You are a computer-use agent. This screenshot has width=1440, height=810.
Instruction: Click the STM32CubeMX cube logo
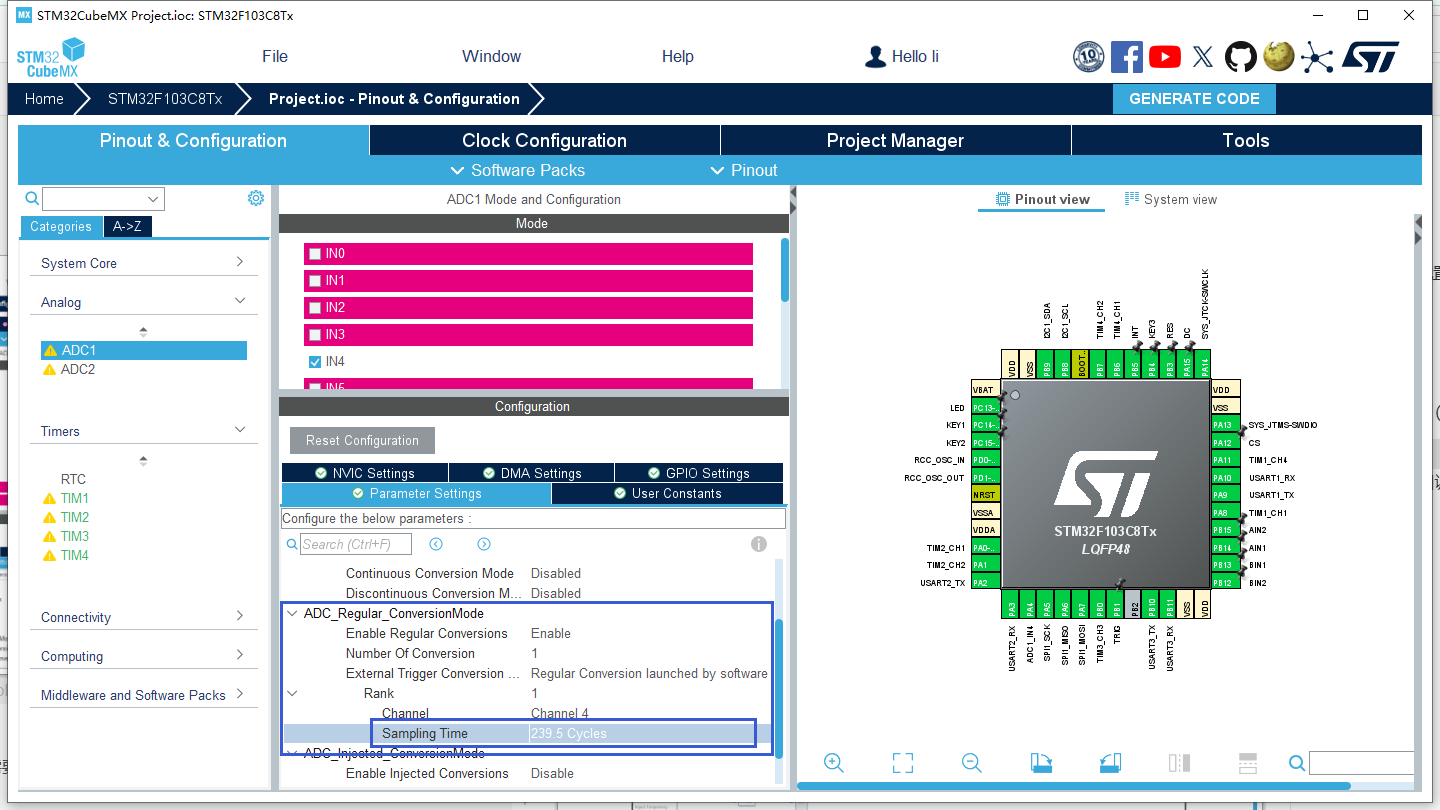click(51, 57)
